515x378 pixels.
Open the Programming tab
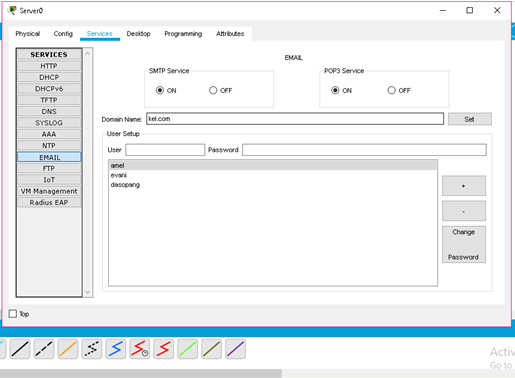pos(183,34)
